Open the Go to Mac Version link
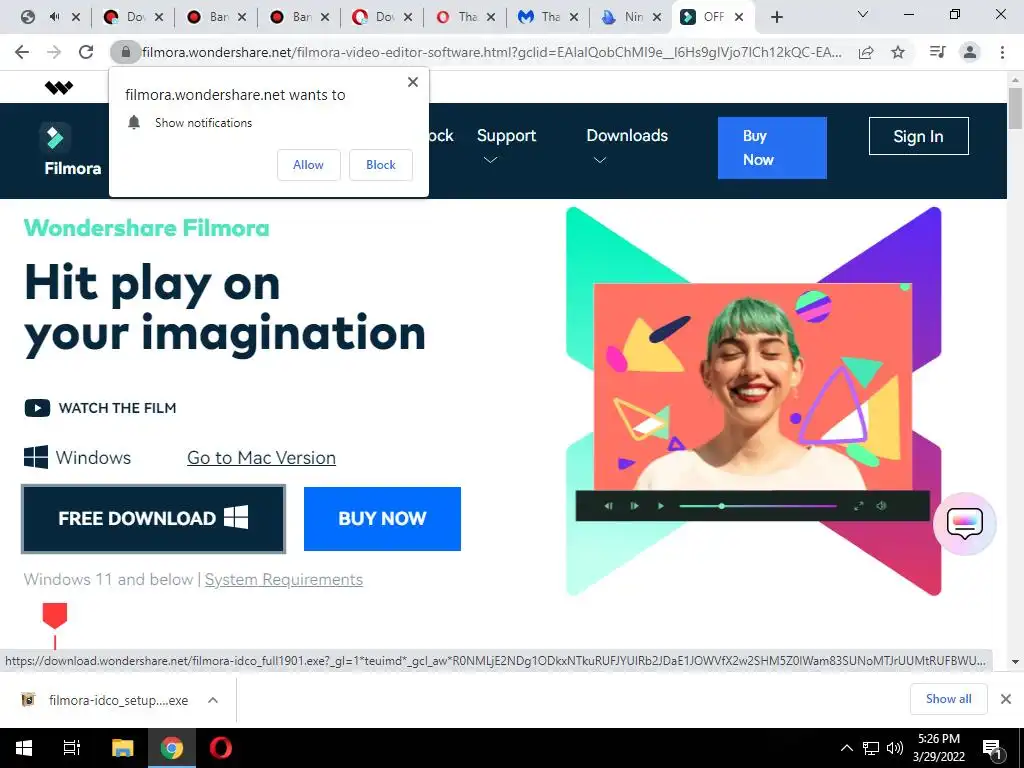 tap(261, 458)
